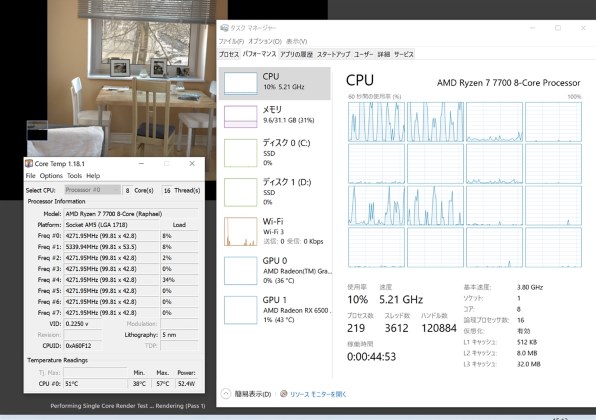596x420 pixels.
Task: Click the first logical processor usage graph
Action: click(x=376, y=122)
